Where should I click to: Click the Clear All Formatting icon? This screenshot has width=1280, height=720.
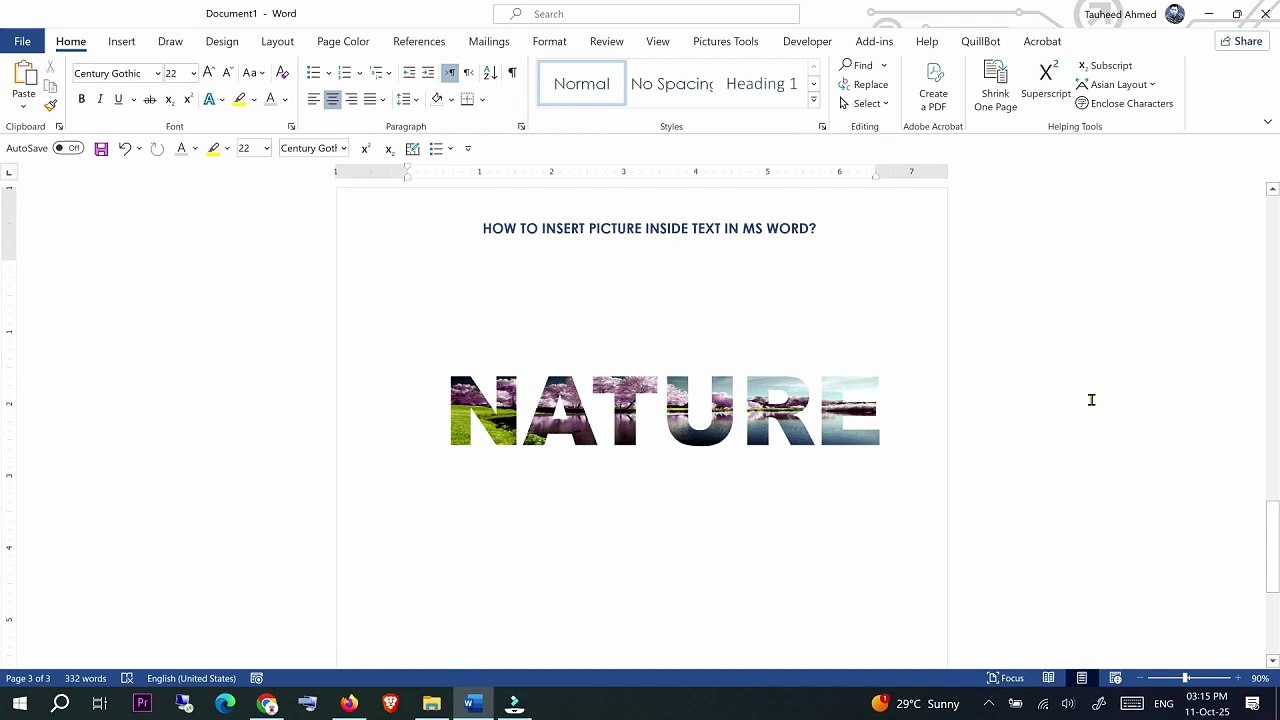282,73
